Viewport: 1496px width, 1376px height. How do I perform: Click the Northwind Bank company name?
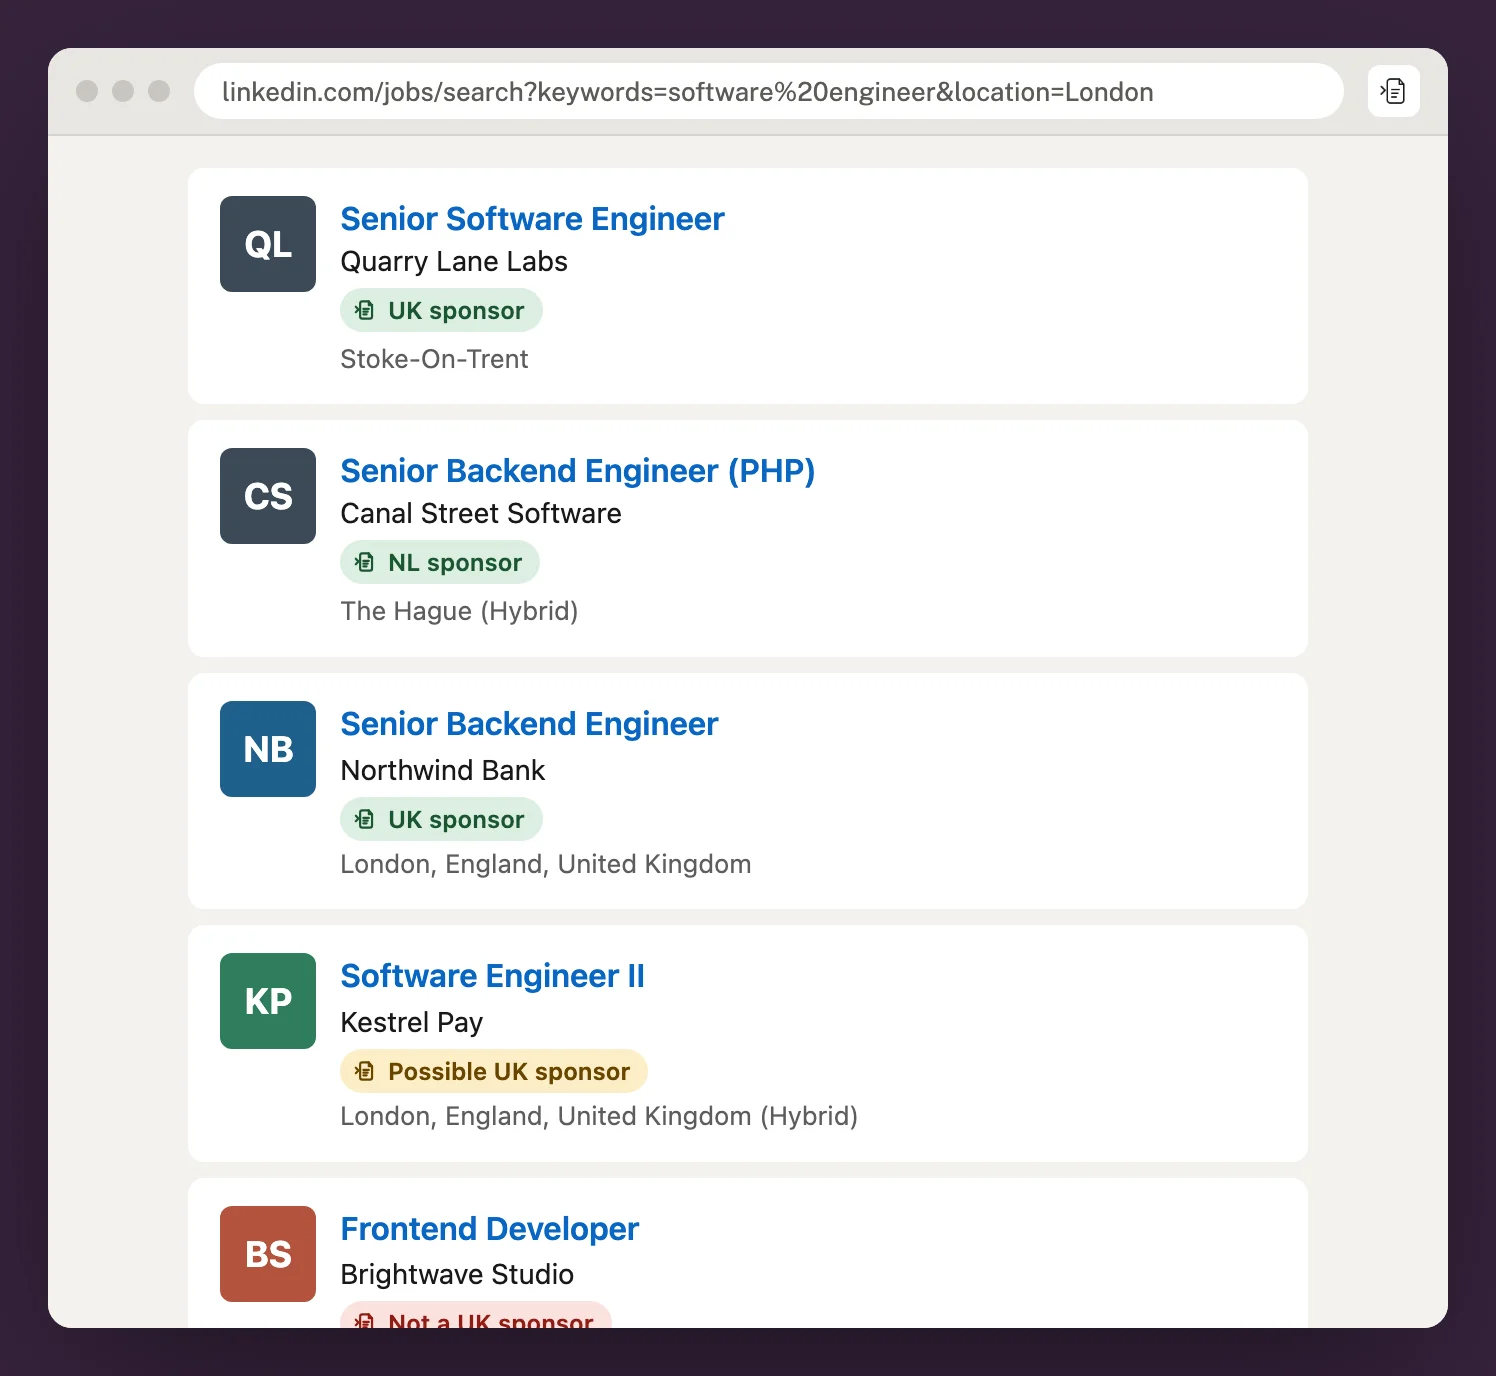(x=443, y=771)
